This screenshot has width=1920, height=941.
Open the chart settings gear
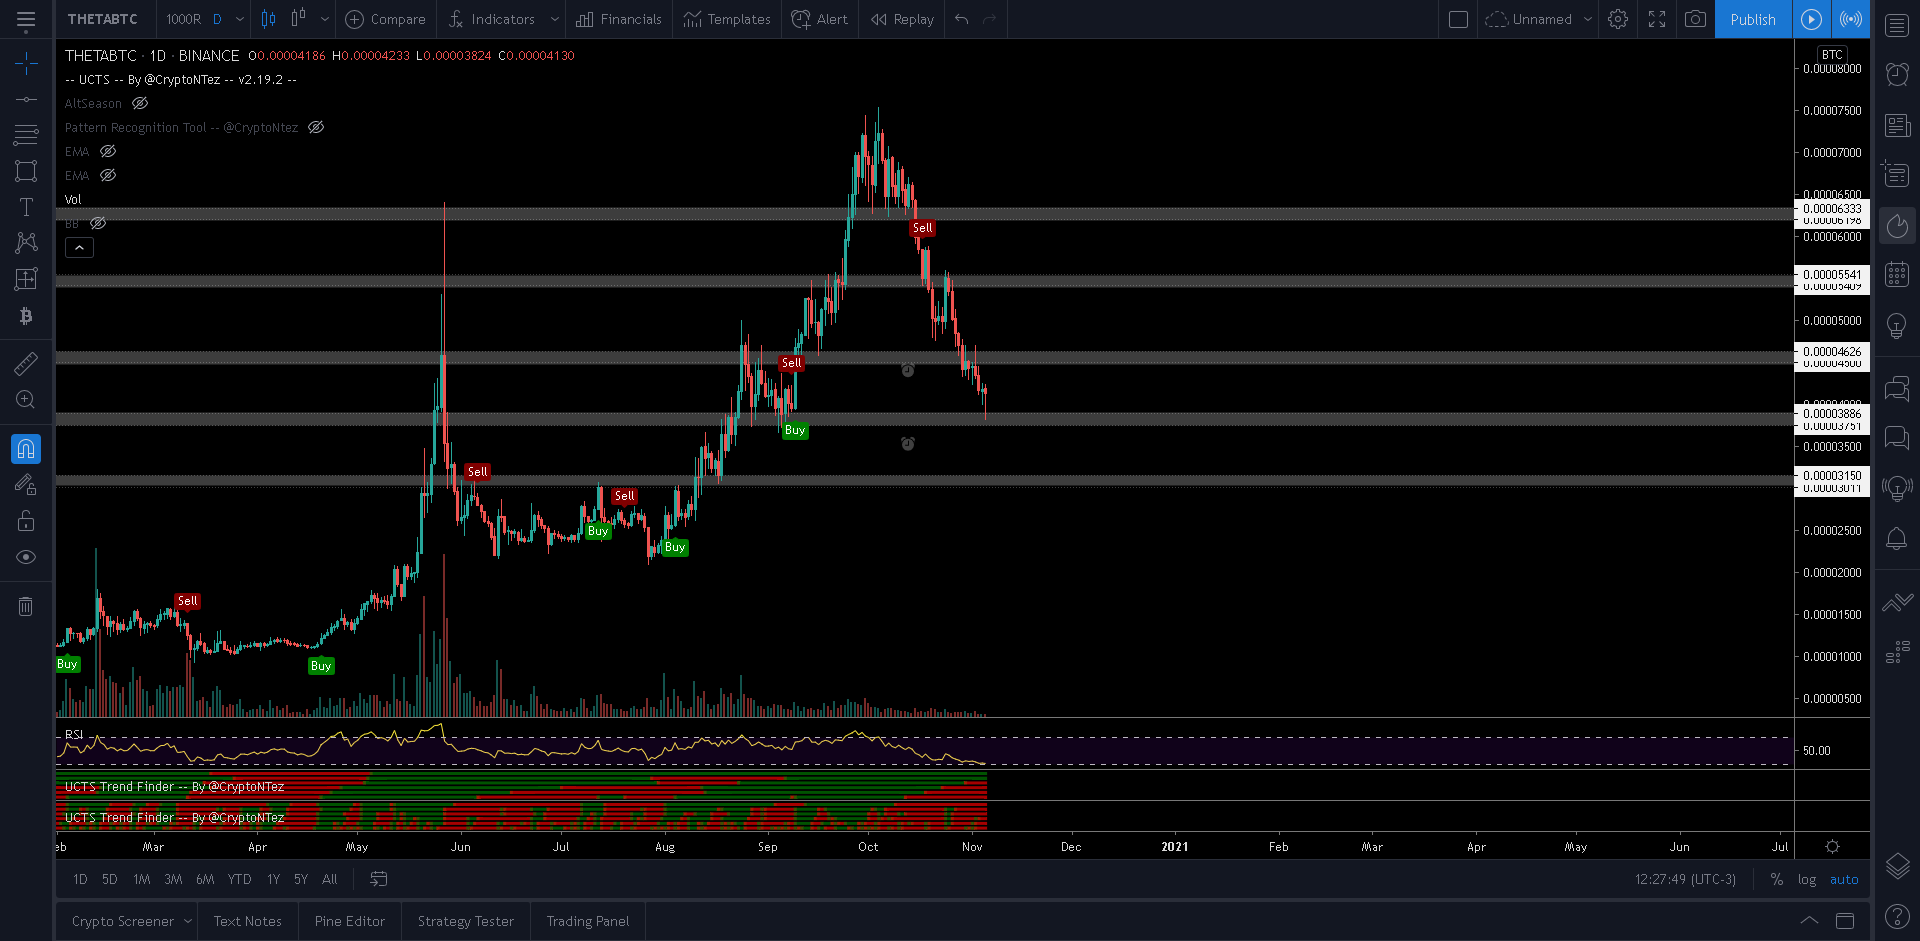(1617, 19)
